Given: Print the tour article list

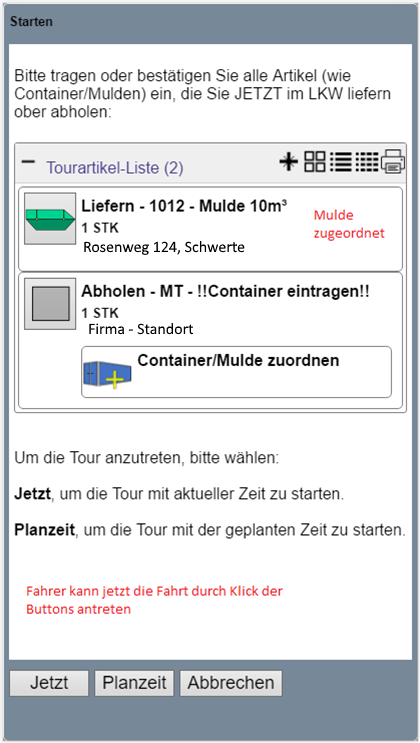Looking at the screenshot, I should tap(393, 162).
